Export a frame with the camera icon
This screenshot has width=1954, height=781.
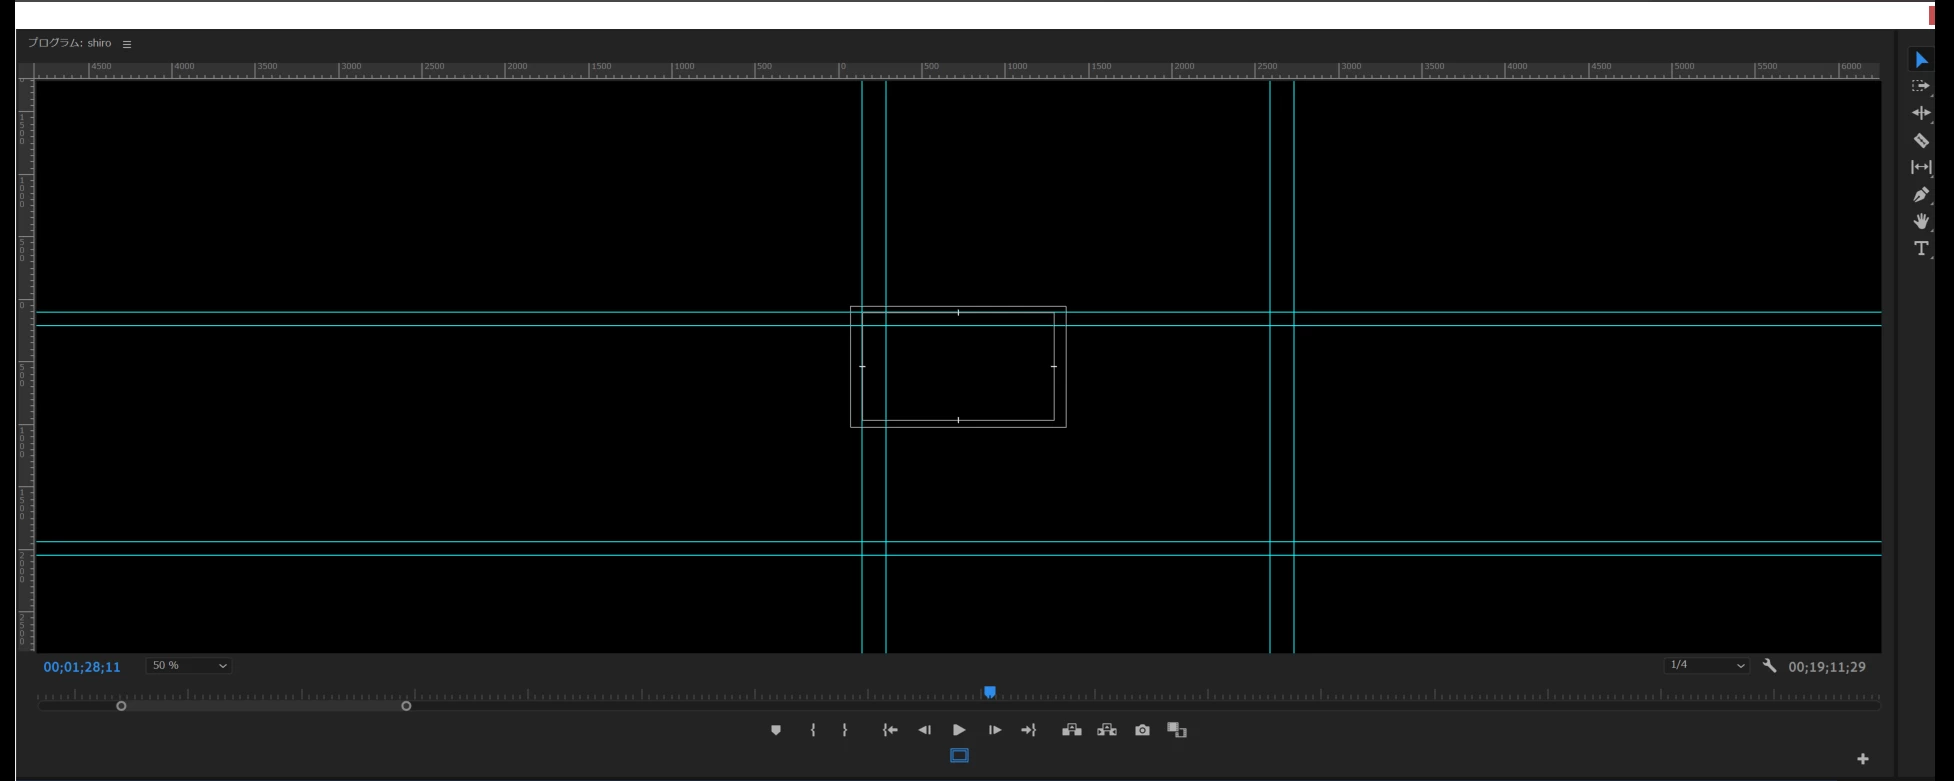click(x=1142, y=730)
